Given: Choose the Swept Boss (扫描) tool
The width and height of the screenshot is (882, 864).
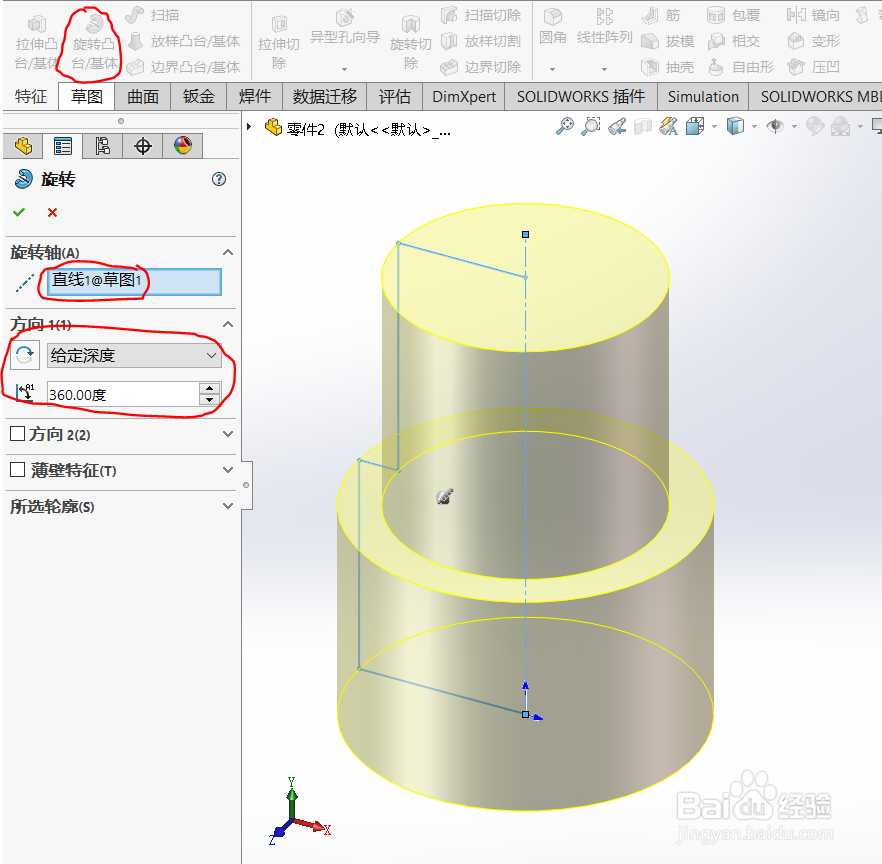Looking at the screenshot, I should pos(152,15).
